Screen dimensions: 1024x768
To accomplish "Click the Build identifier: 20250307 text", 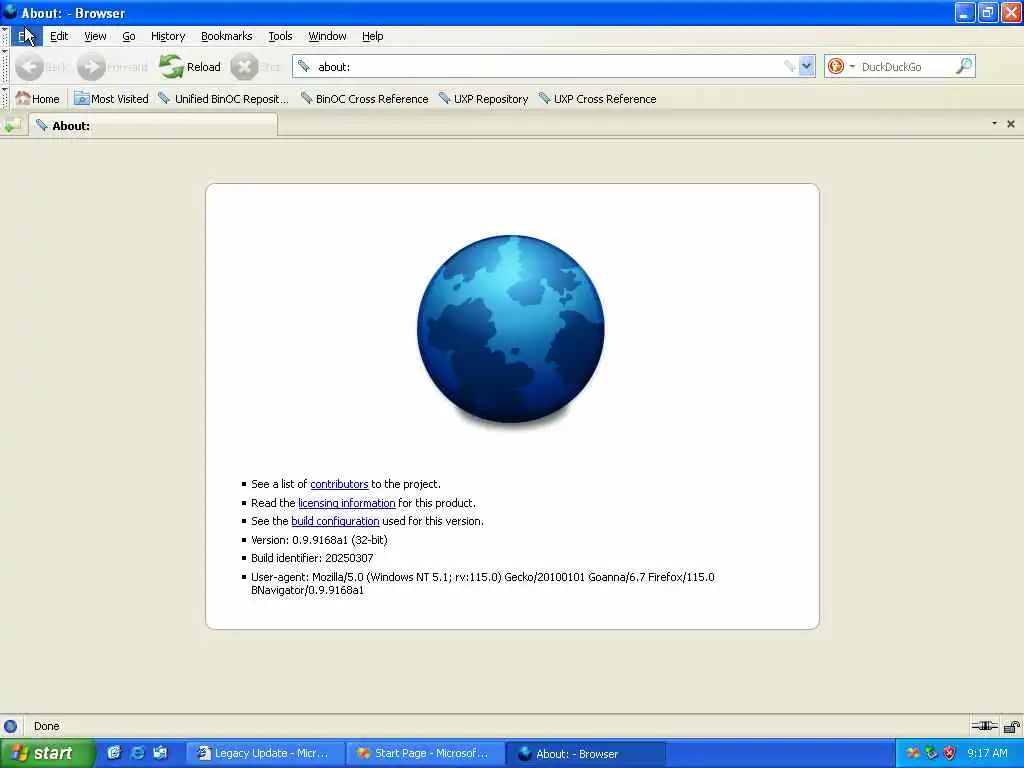I will (x=312, y=558).
